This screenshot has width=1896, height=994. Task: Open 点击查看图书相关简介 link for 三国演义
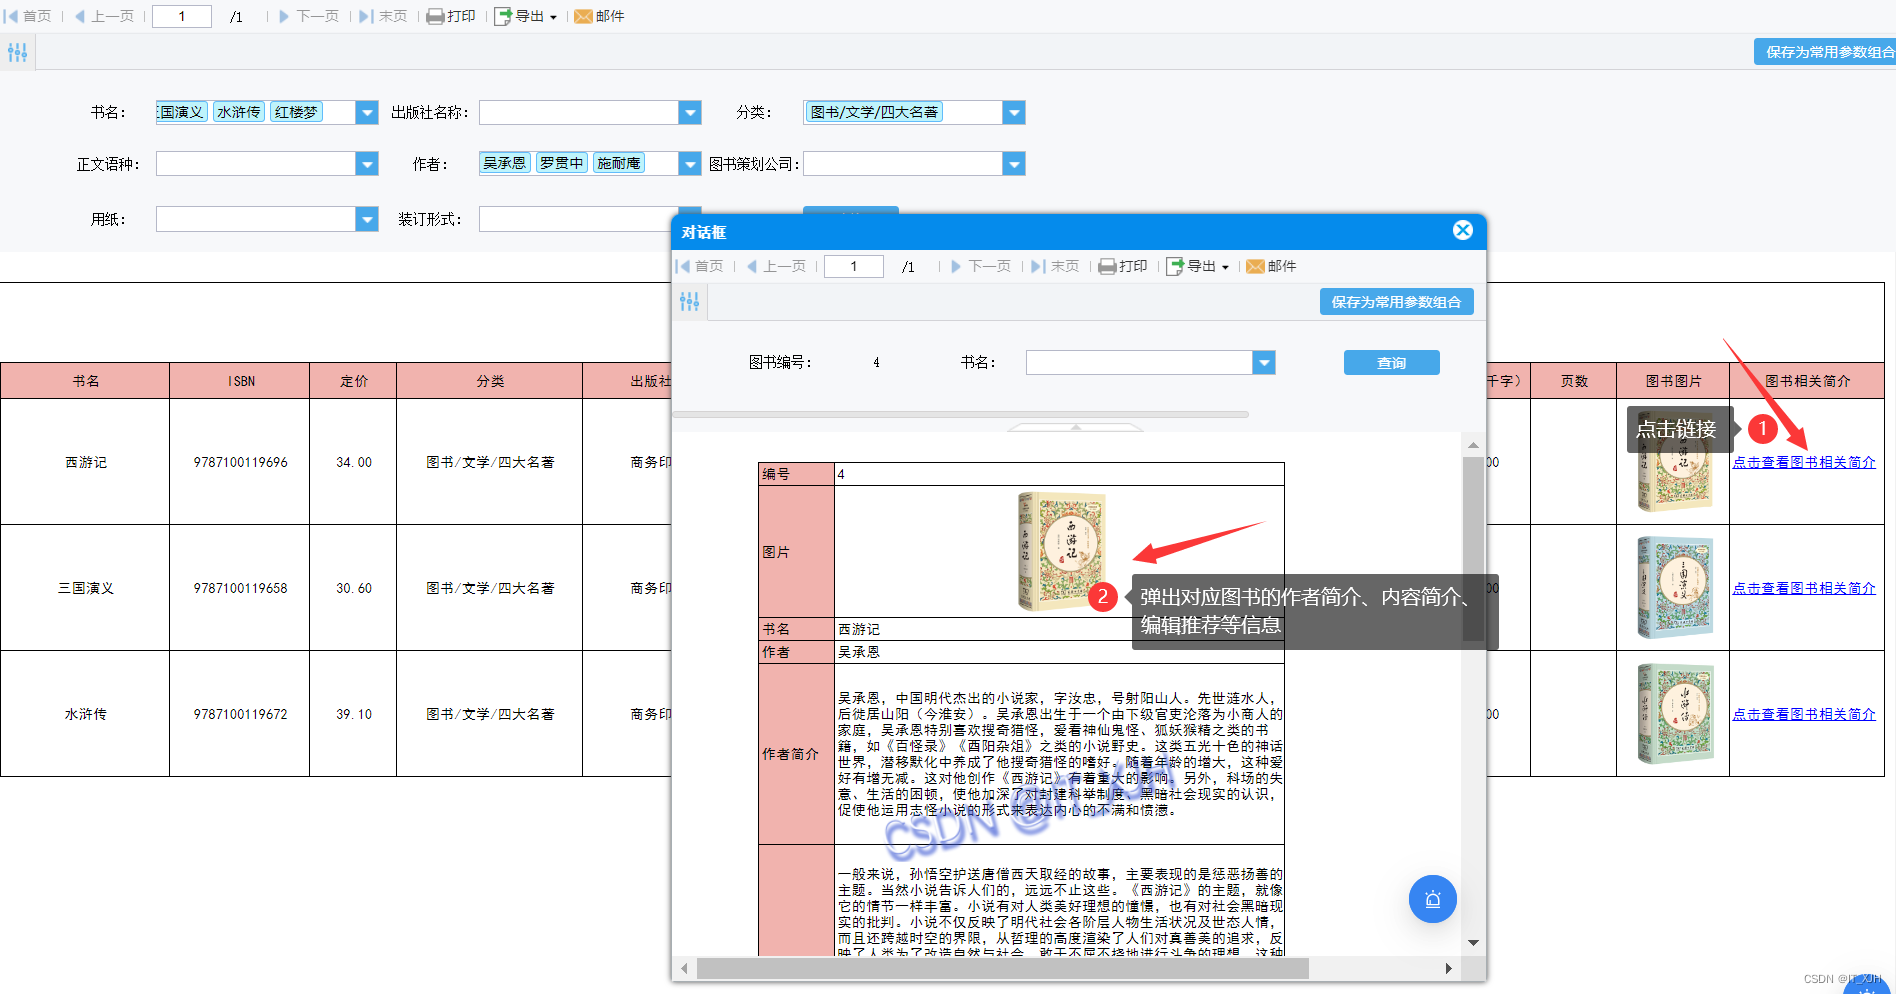pos(1804,588)
